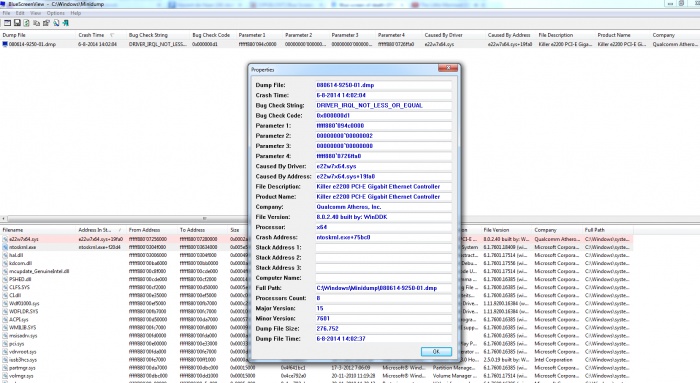Click the File Description field value

[x=383, y=187]
